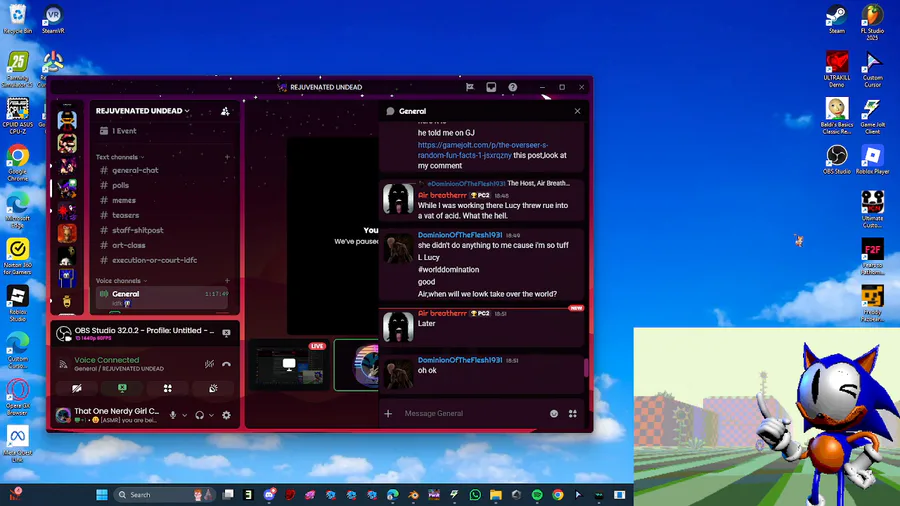
Task: Collapse the Voice channels category
Action: coord(122,281)
